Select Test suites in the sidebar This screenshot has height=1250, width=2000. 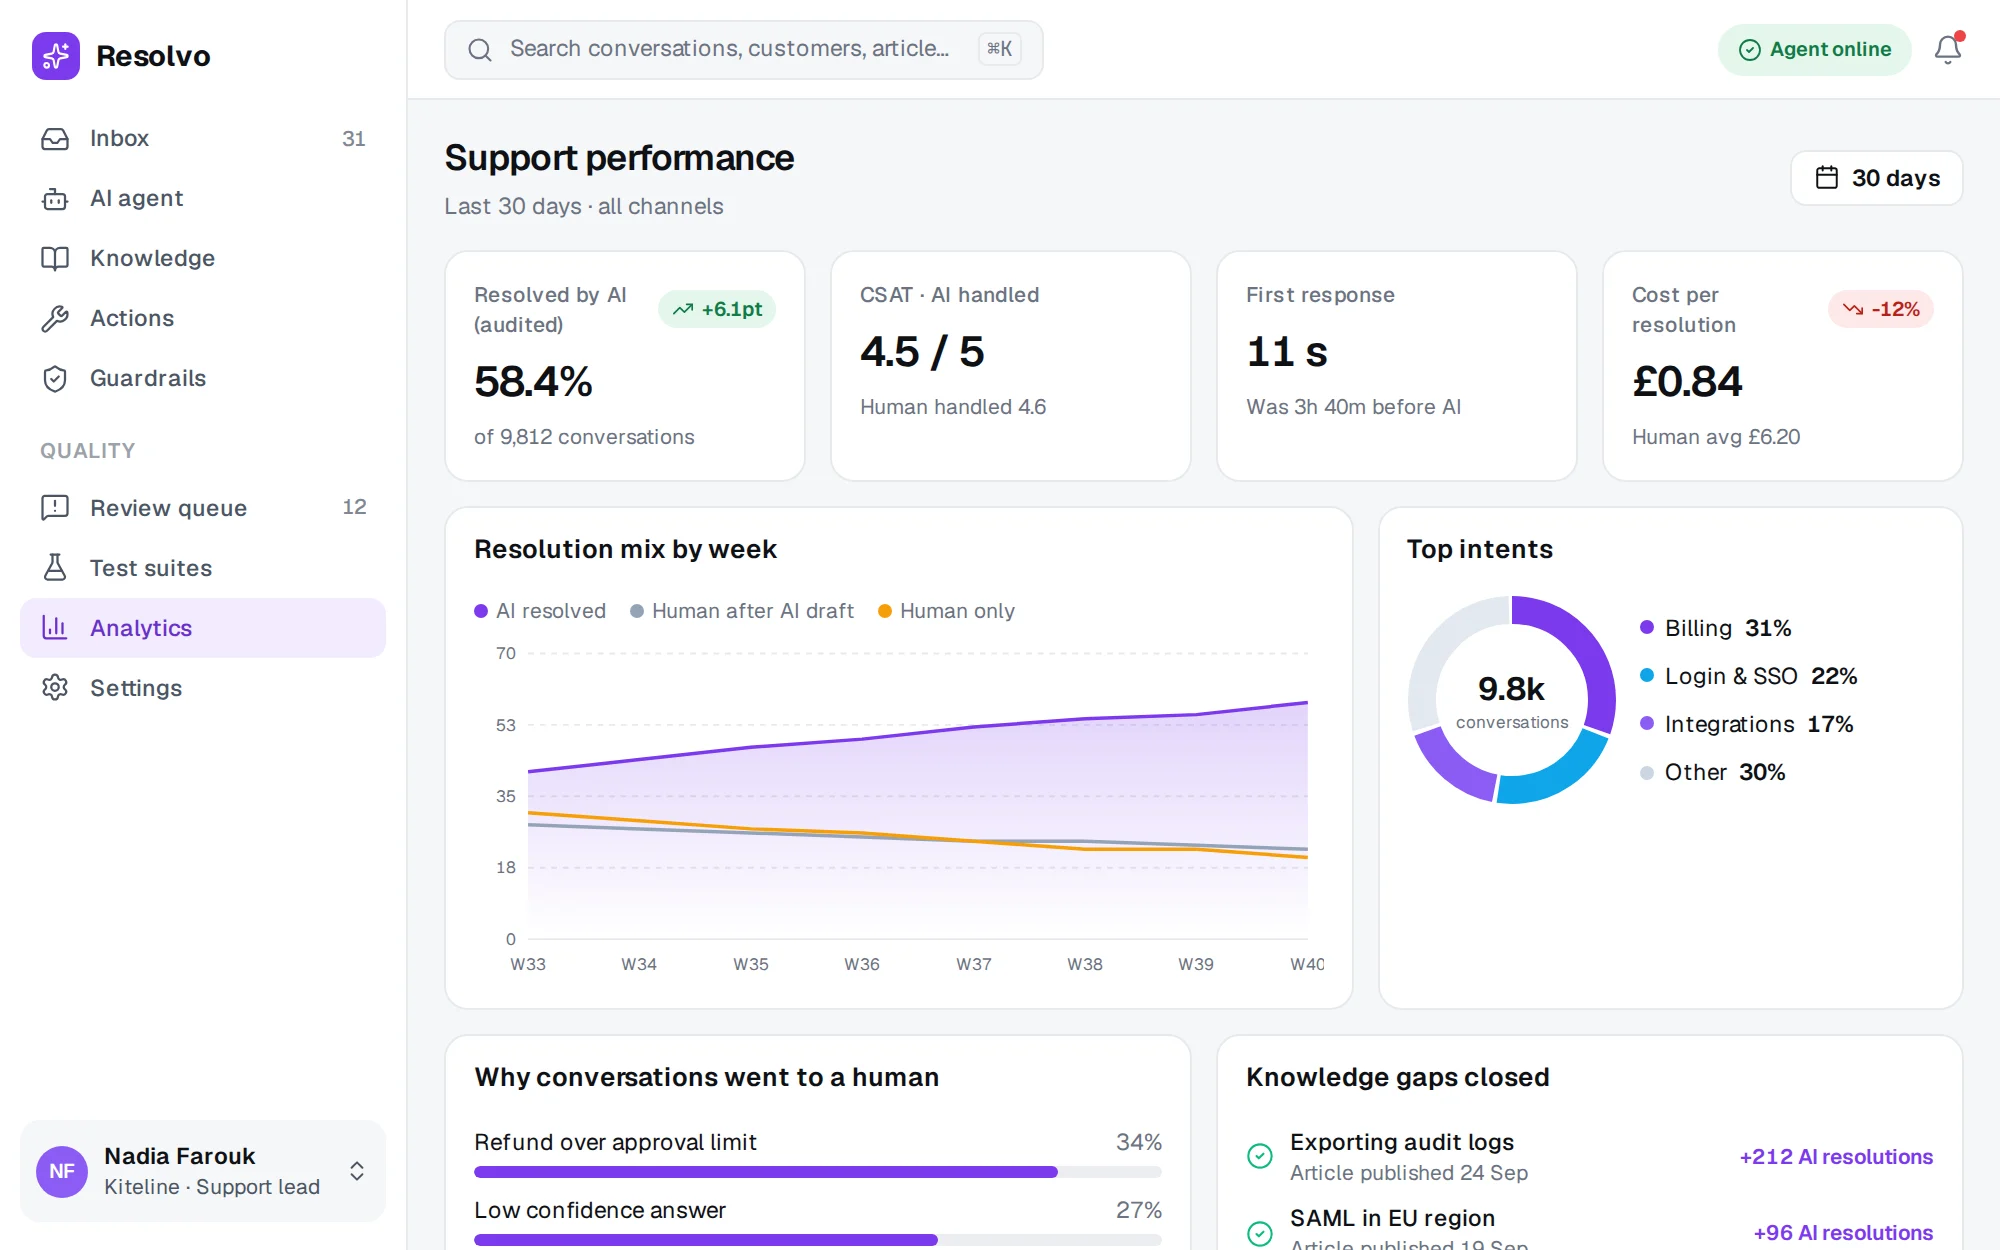point(203,568)
